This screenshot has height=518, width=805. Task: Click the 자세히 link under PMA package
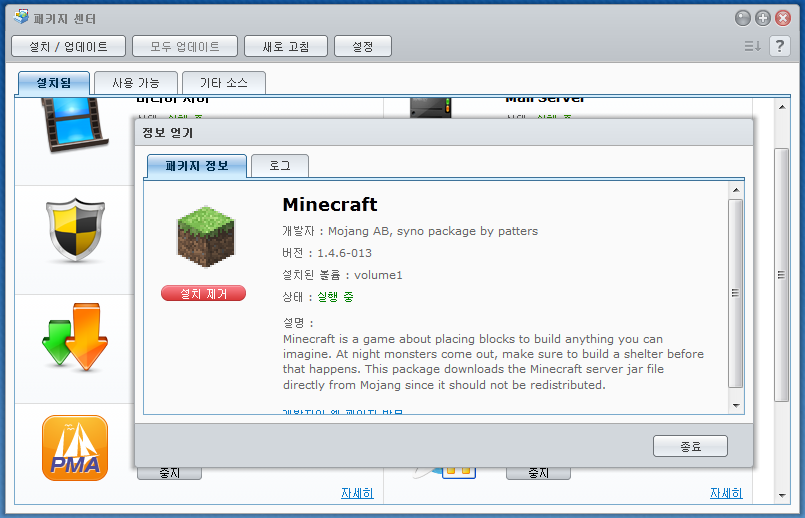click(357, 493)
